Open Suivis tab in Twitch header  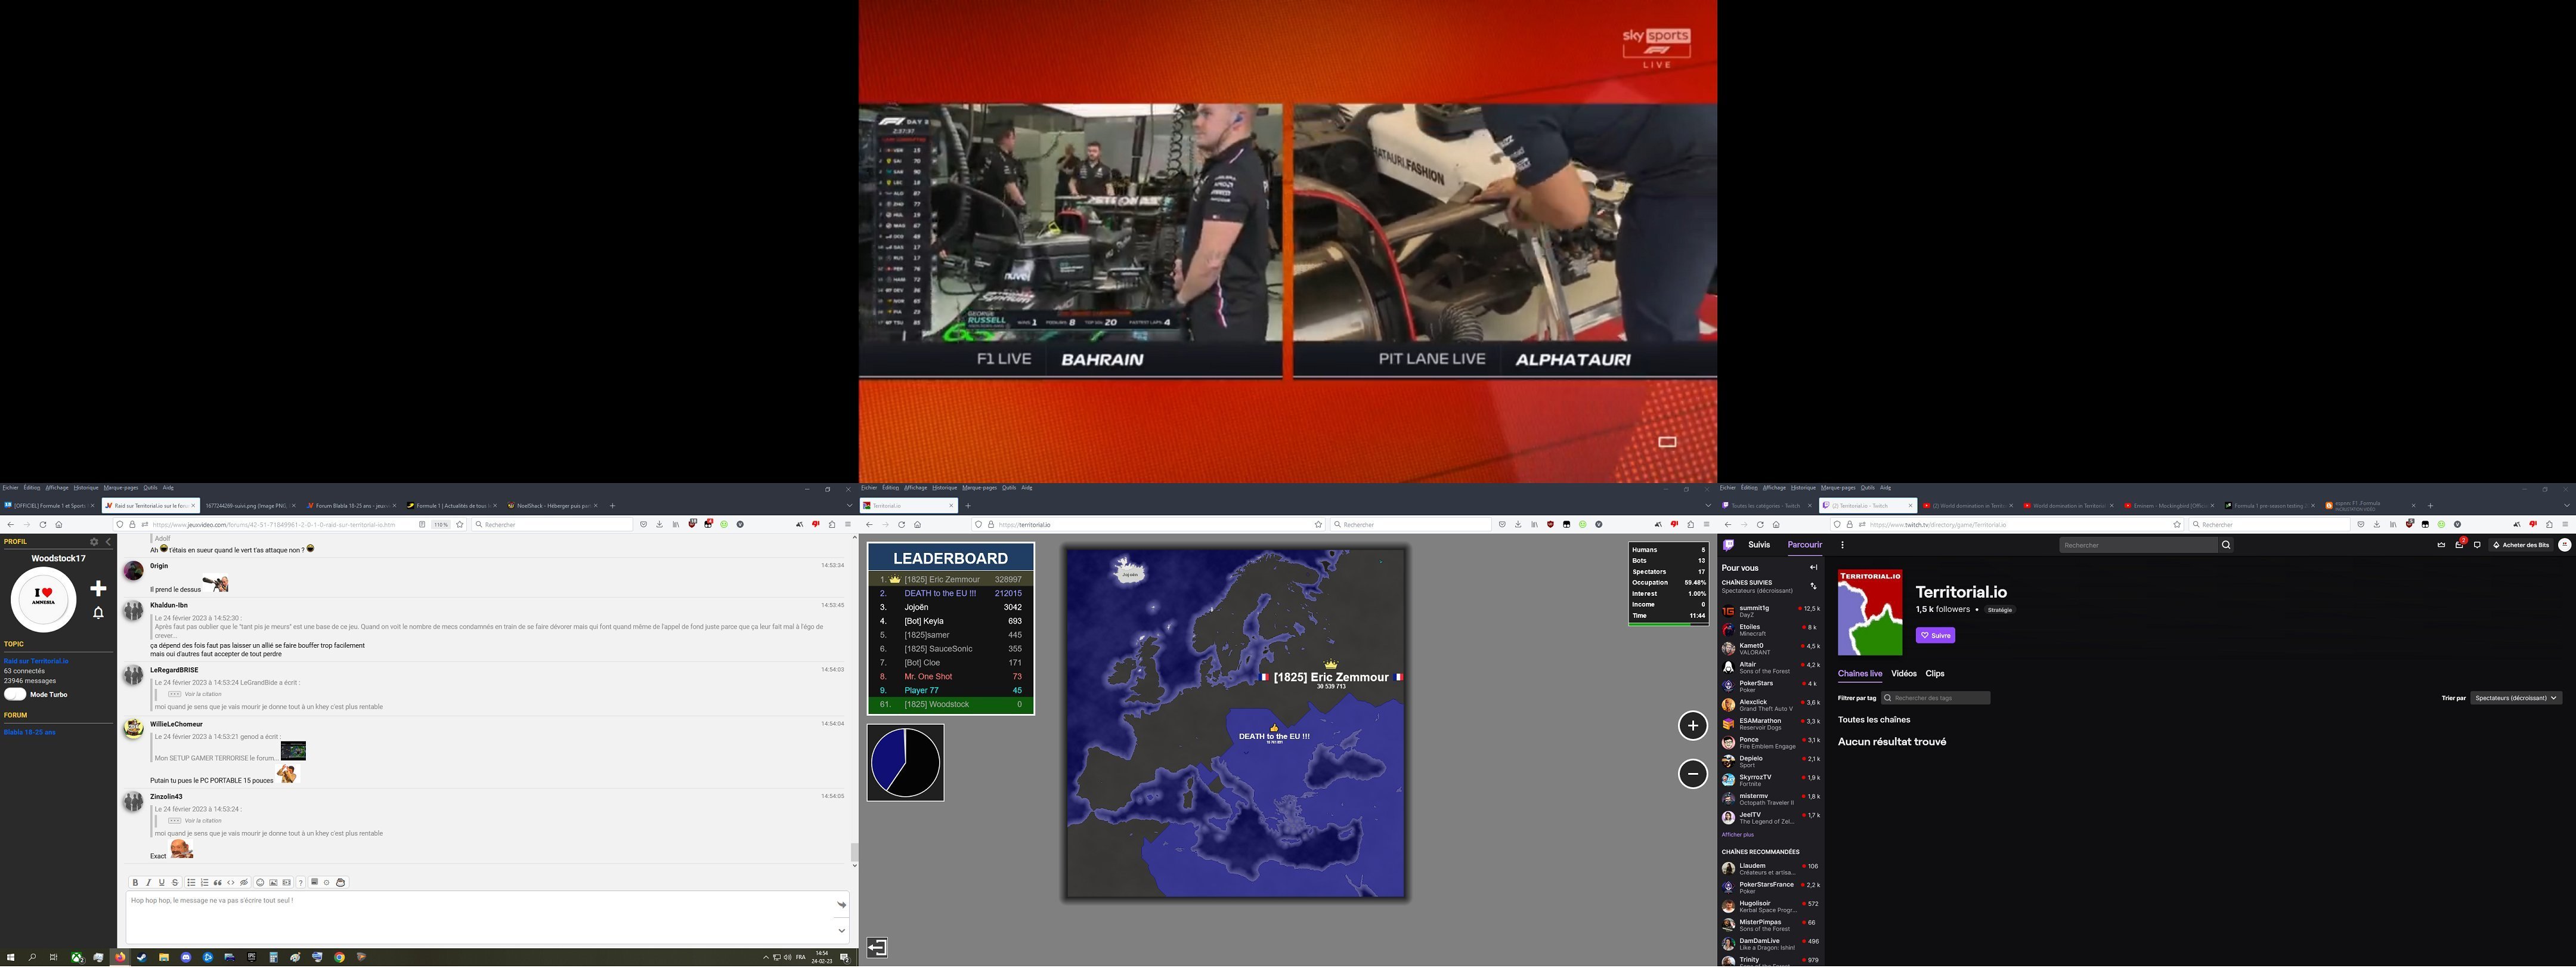click(1759, 545)
